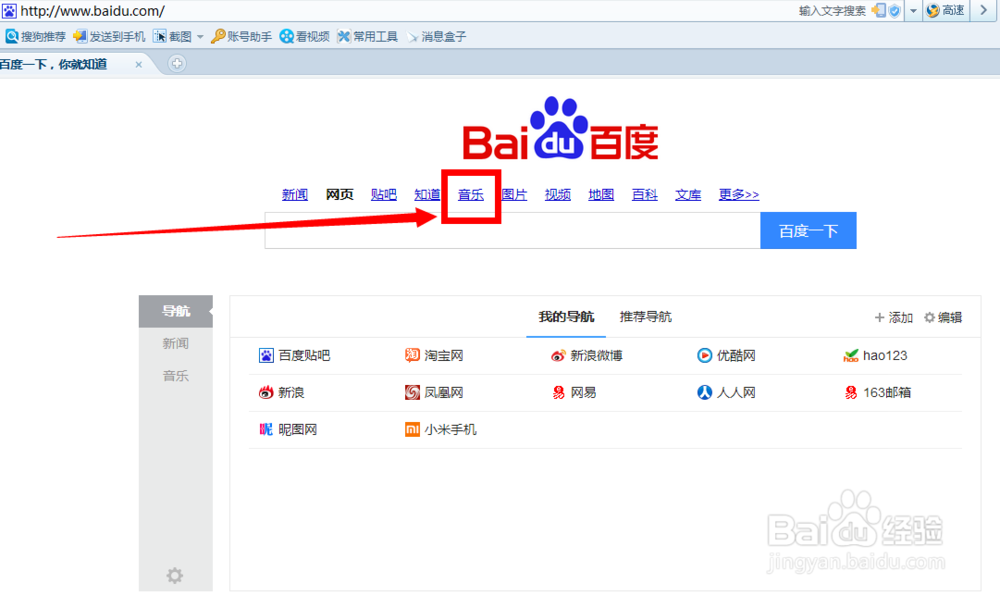This screenshot has height=596, width=1000.
Task: Select 新闻 in left sidebar
Action: (175, 344)
